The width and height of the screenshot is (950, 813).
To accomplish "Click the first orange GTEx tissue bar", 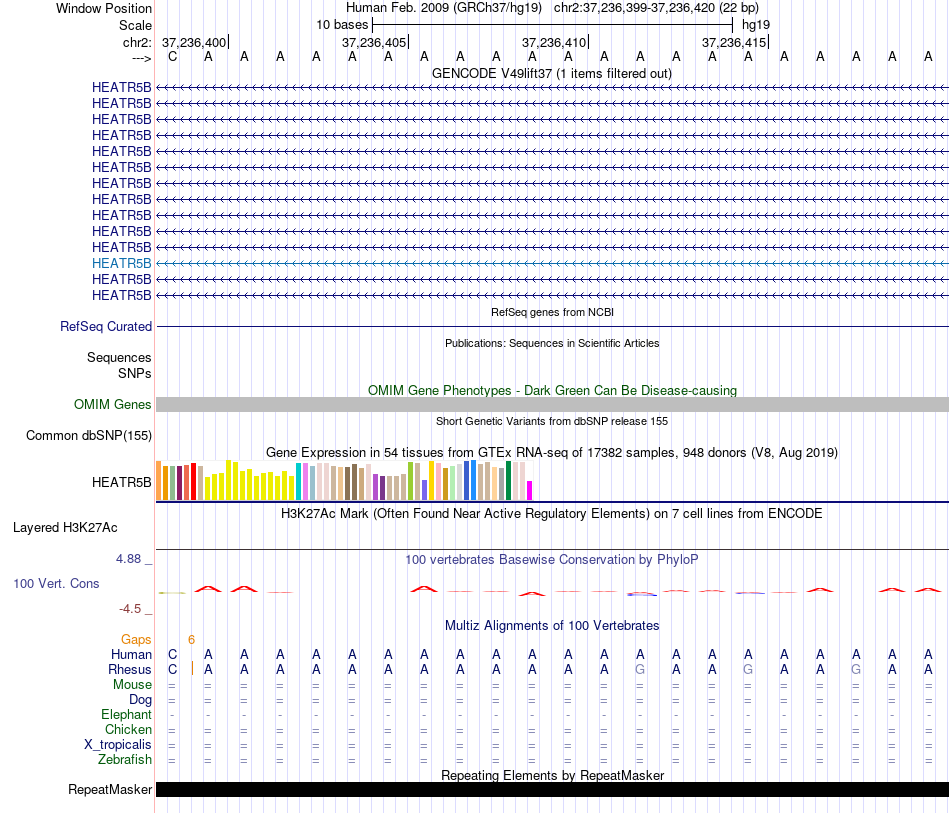I will (x=159, y=480).
